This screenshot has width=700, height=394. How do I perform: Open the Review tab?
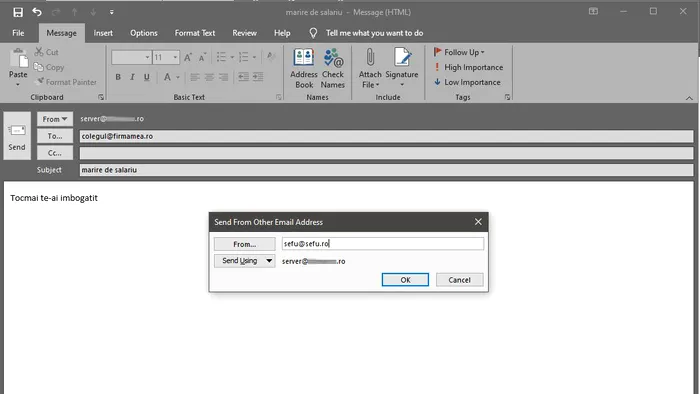(x=244, y=33)
